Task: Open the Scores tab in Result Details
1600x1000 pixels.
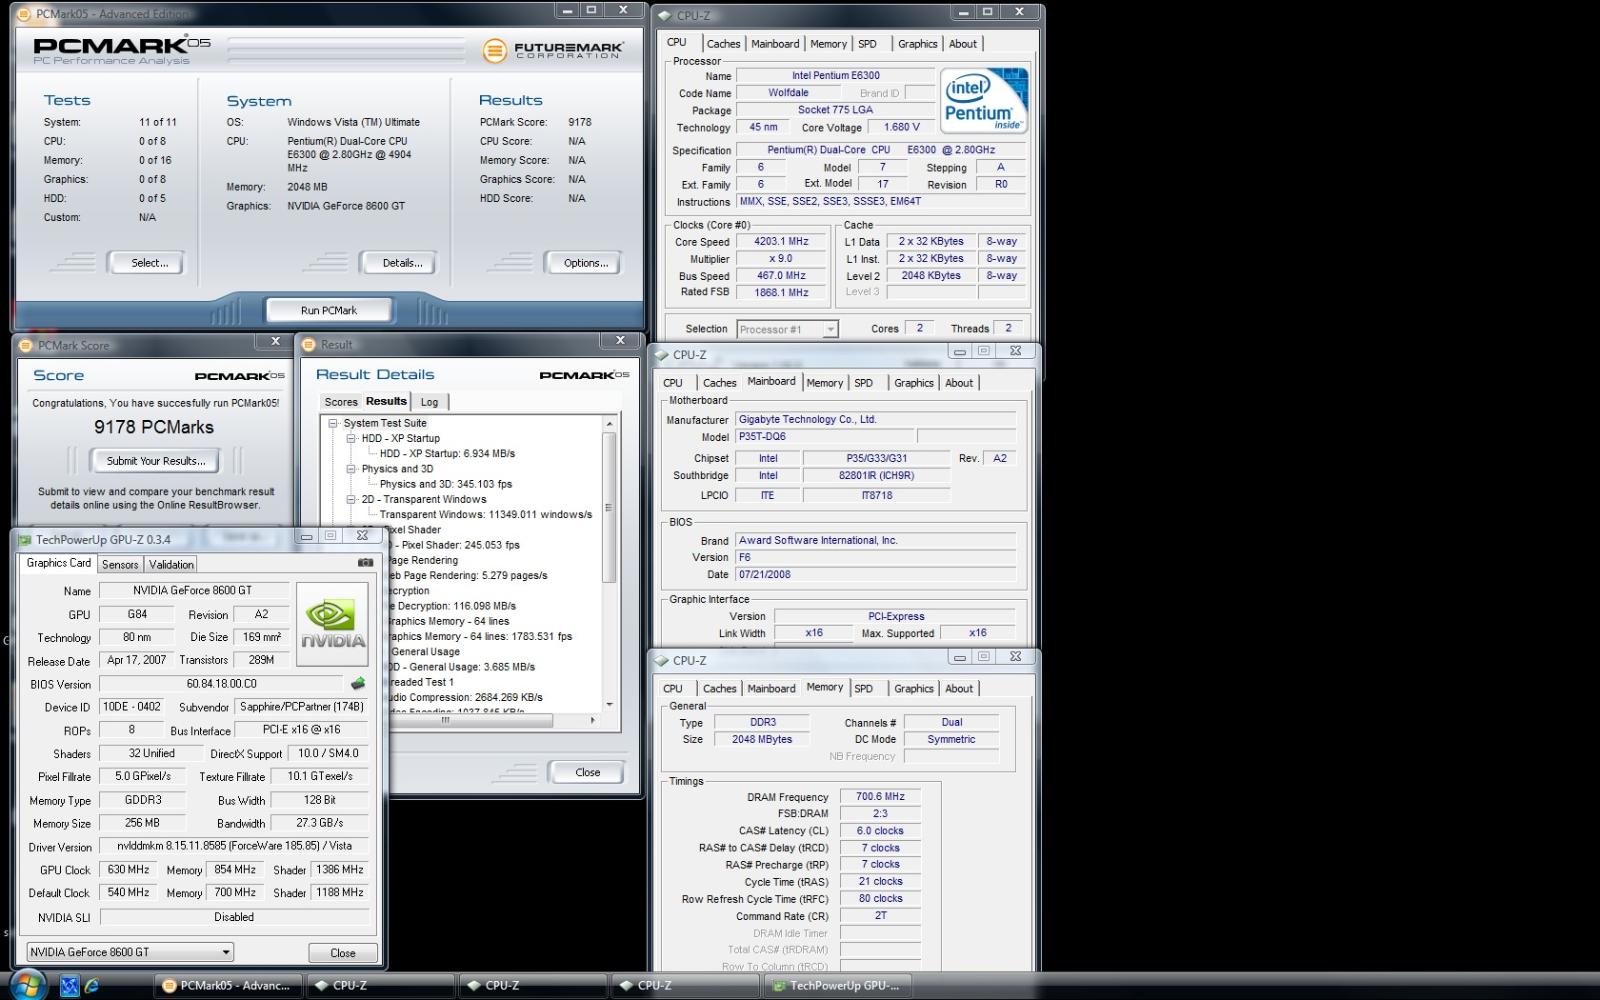Action: coord(341,402)
